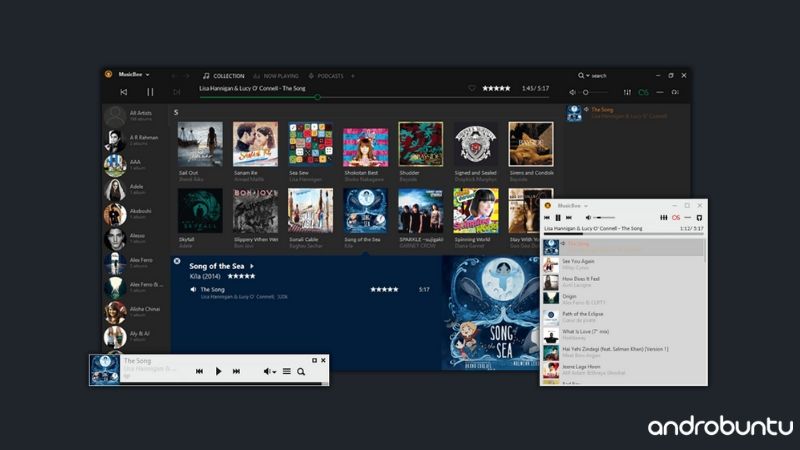
Task: Open the Shudder album cover
Action: [x=420, y=144]
